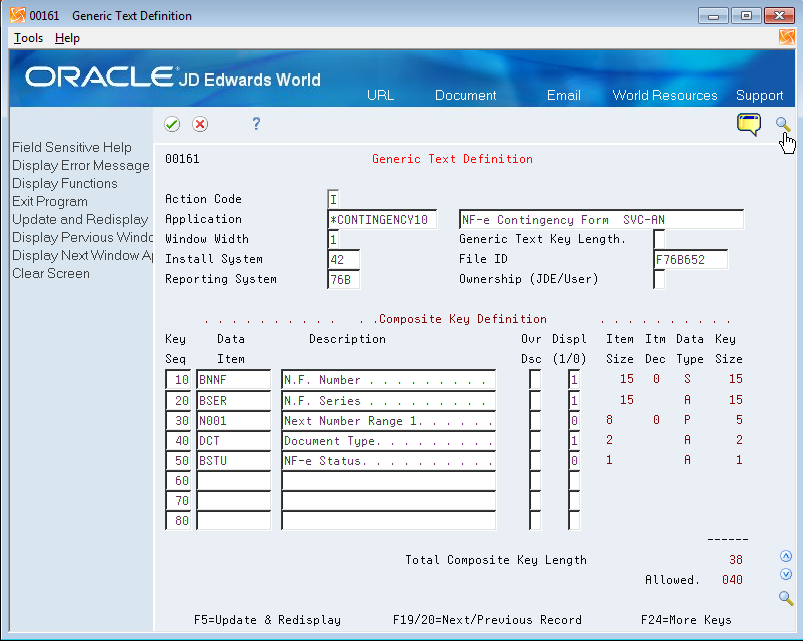Select Display Next Window in sidebar
803x641 pixels.
(x=82, y=255)
